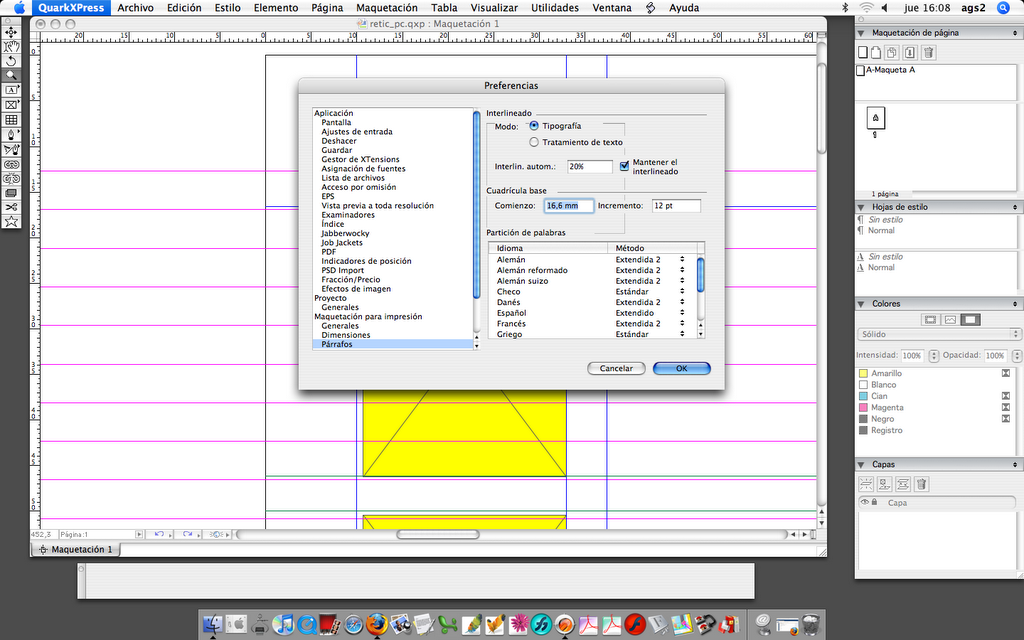Click the Incremento input field
The image size is (1024, 640).
[x=676, y=206]
